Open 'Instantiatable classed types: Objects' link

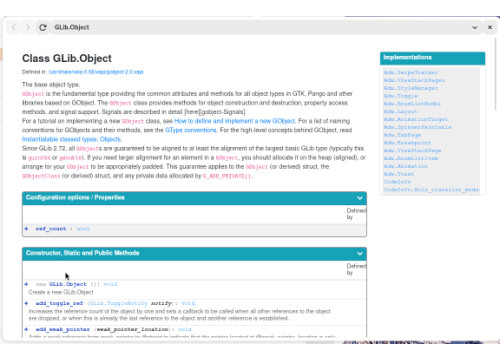pyautogui.click(x=72, y=139)
